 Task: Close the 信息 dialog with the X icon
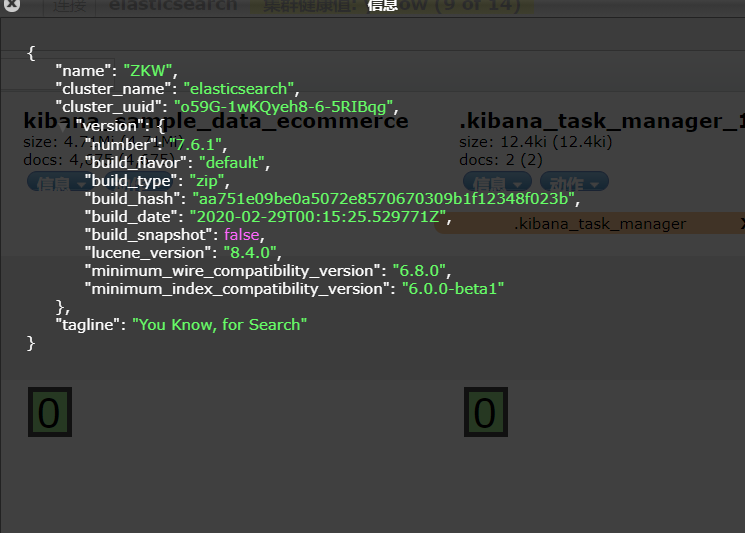(x=12, y=4)
